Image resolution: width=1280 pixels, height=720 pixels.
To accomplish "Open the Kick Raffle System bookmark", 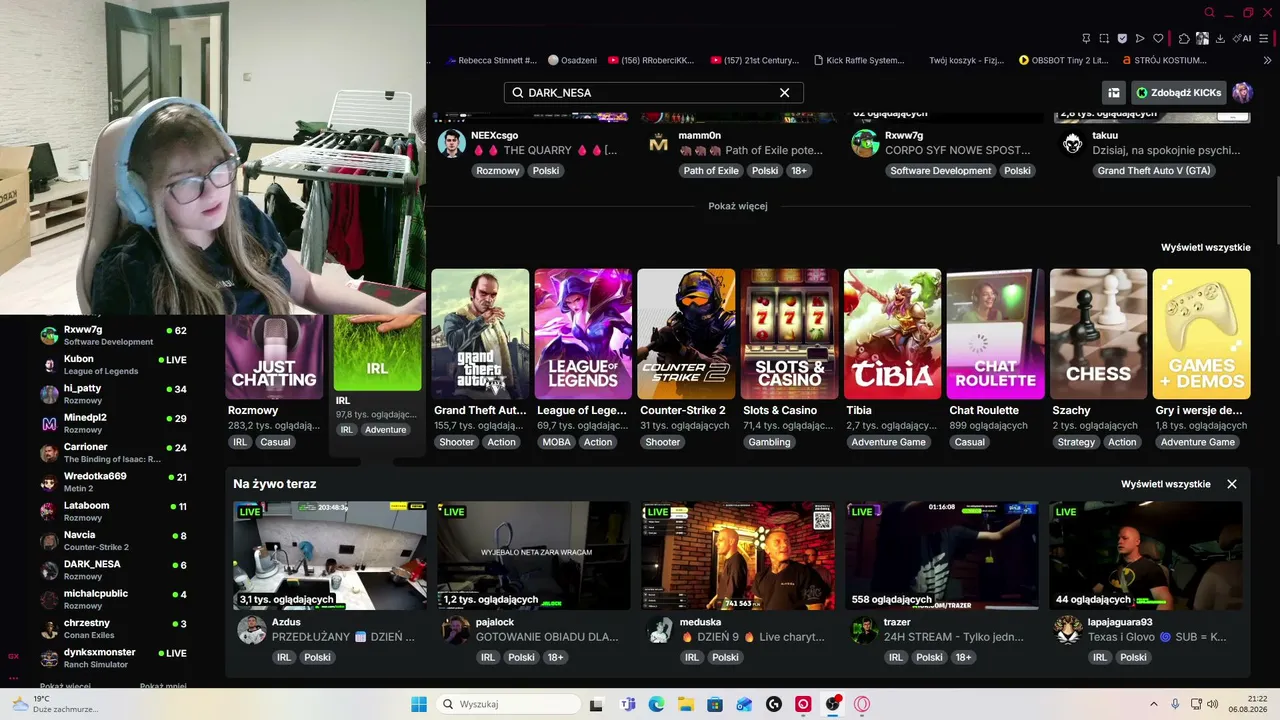I will (x=859, y=60).
